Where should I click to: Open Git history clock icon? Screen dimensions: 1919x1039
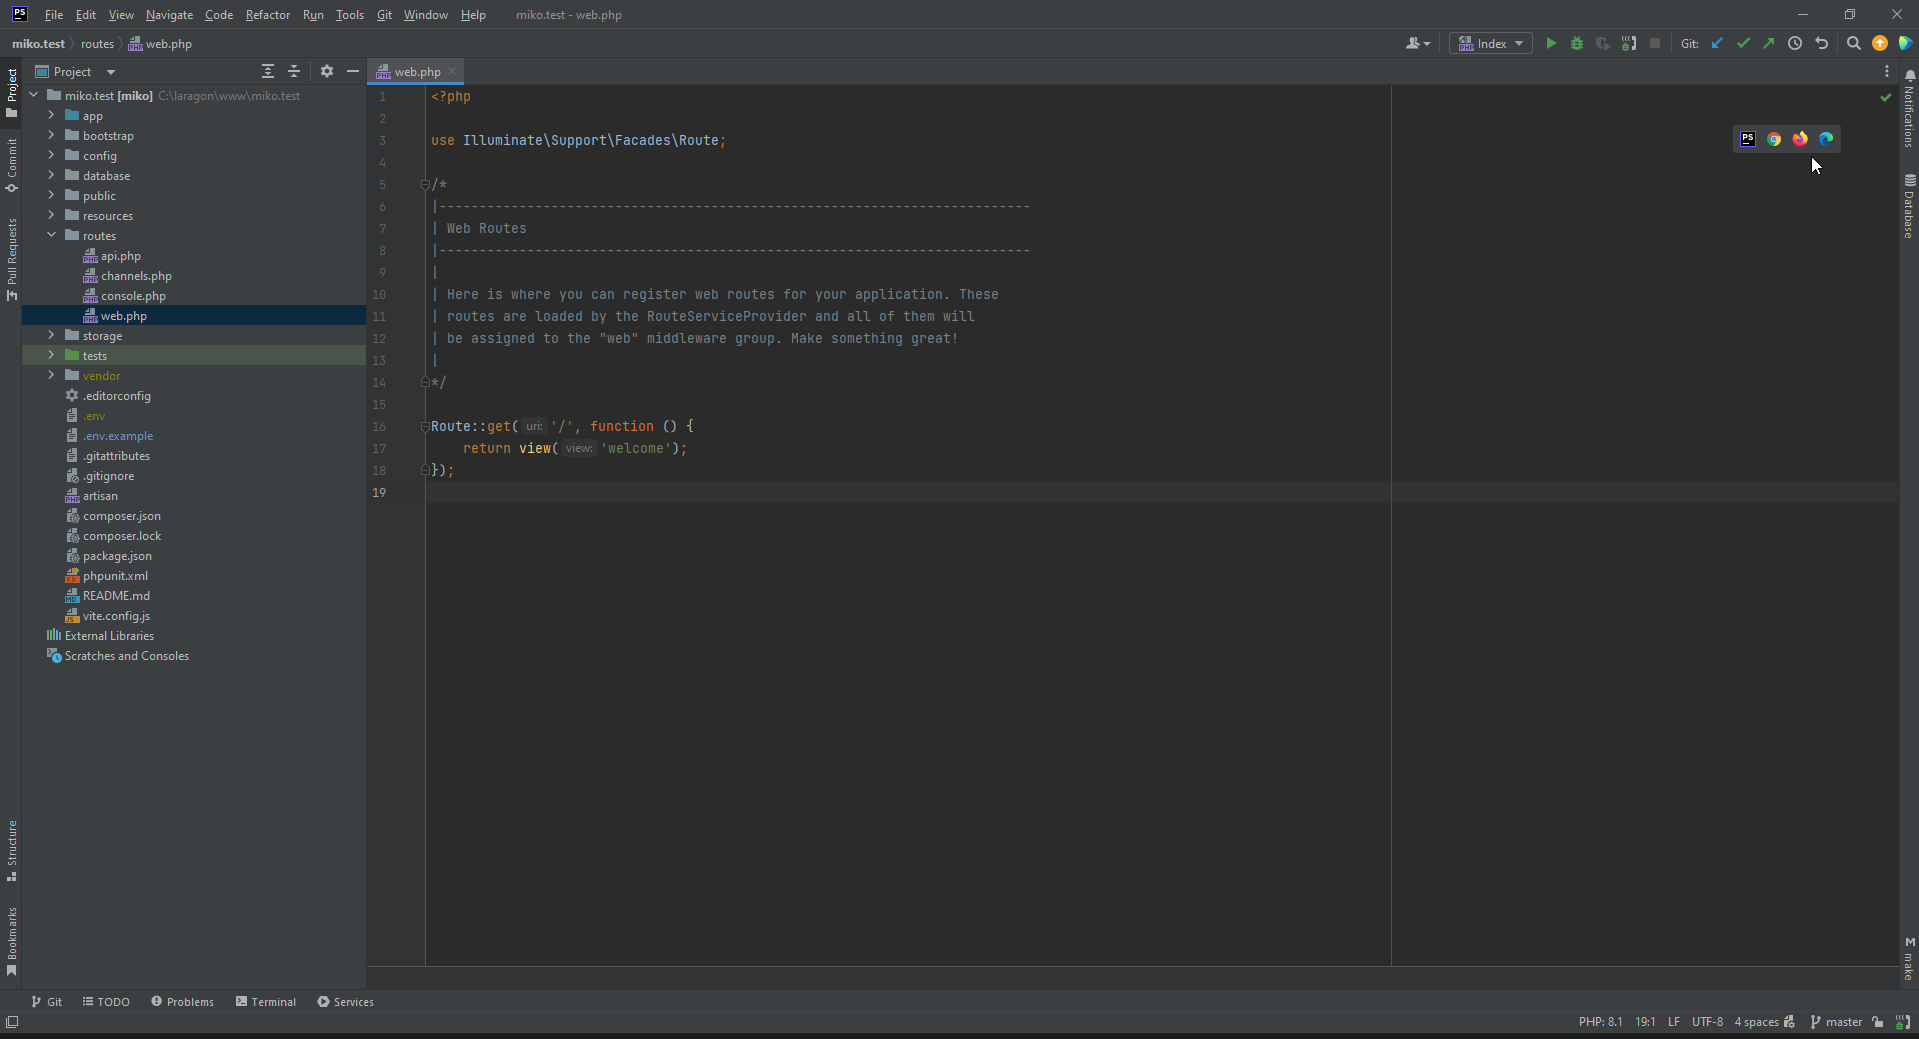pyautogui.click(x=1795, y=43)
